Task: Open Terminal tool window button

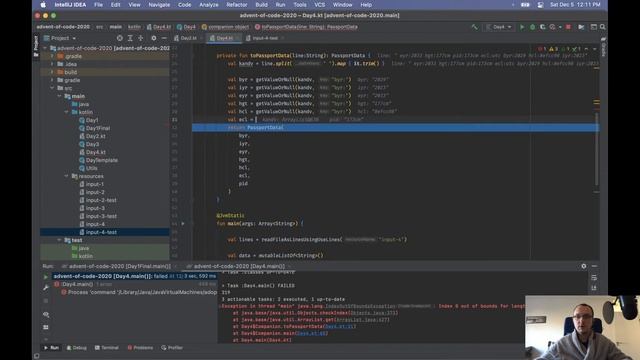Action: 107,348
